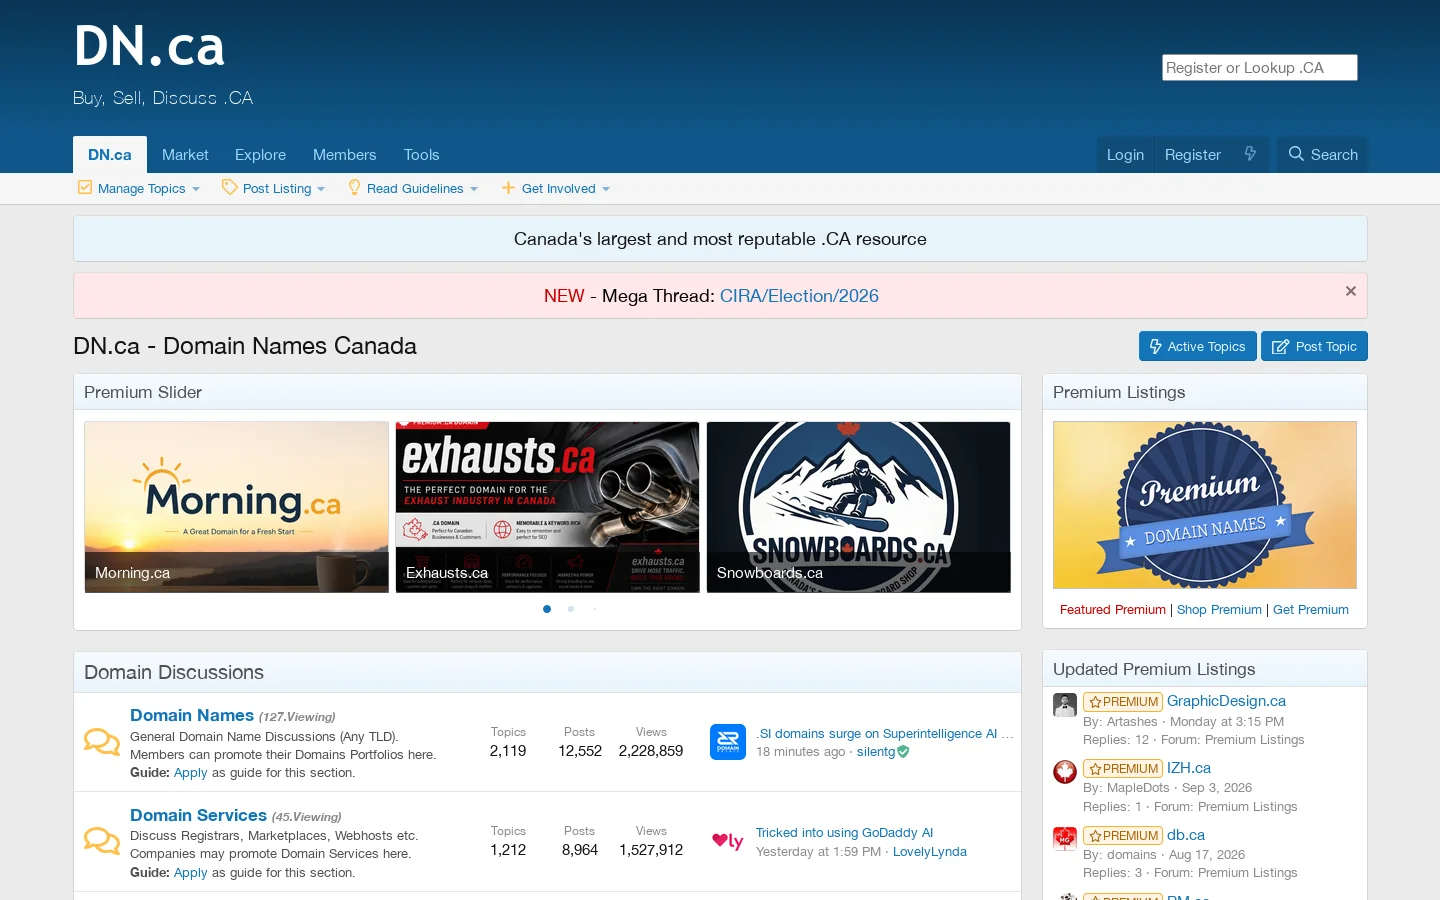
Task: Select the DN.ca home tab
Action: (110, 155)
